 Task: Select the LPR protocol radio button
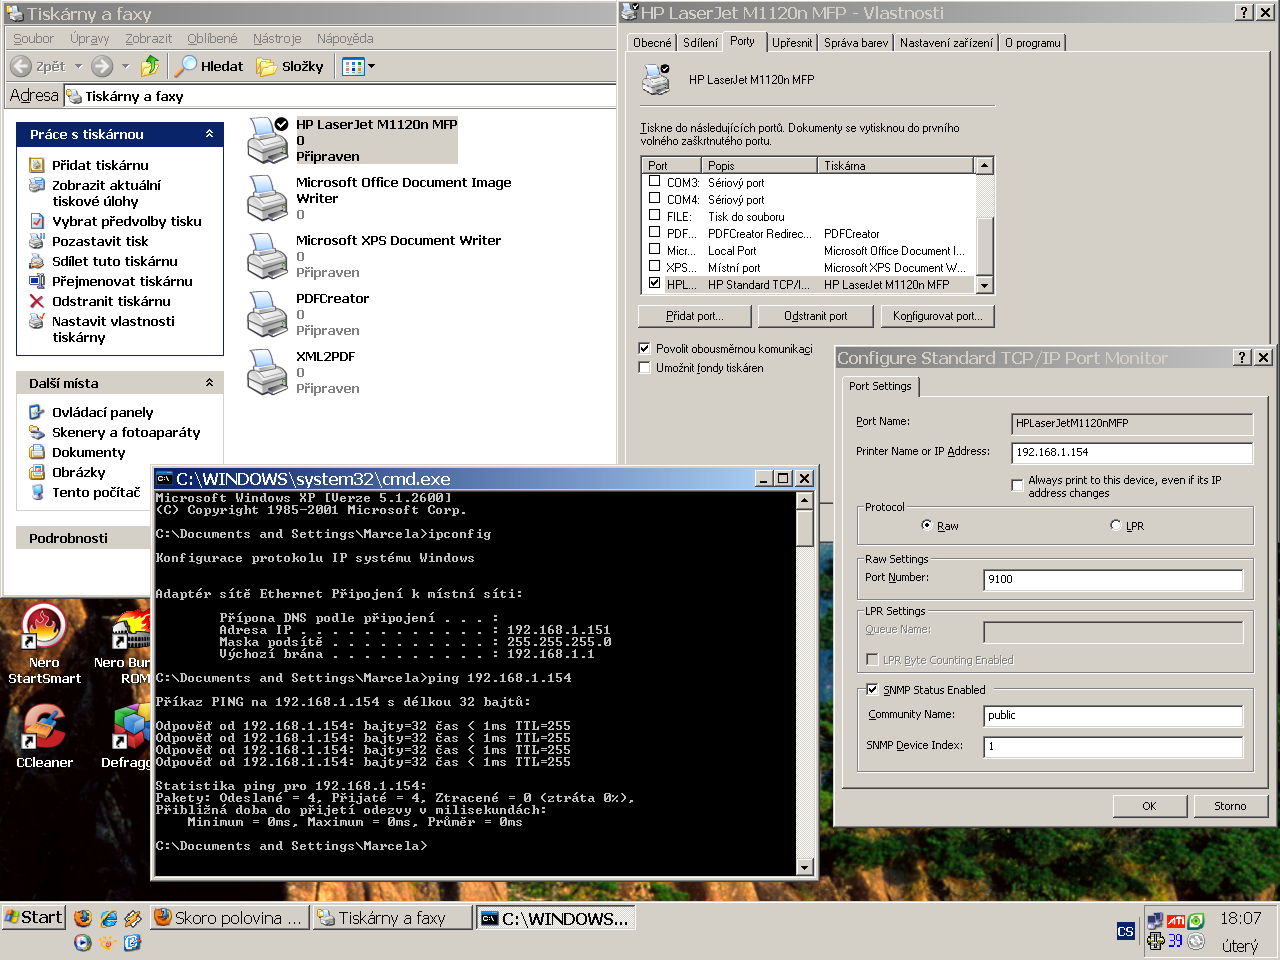coord(1116,525)
